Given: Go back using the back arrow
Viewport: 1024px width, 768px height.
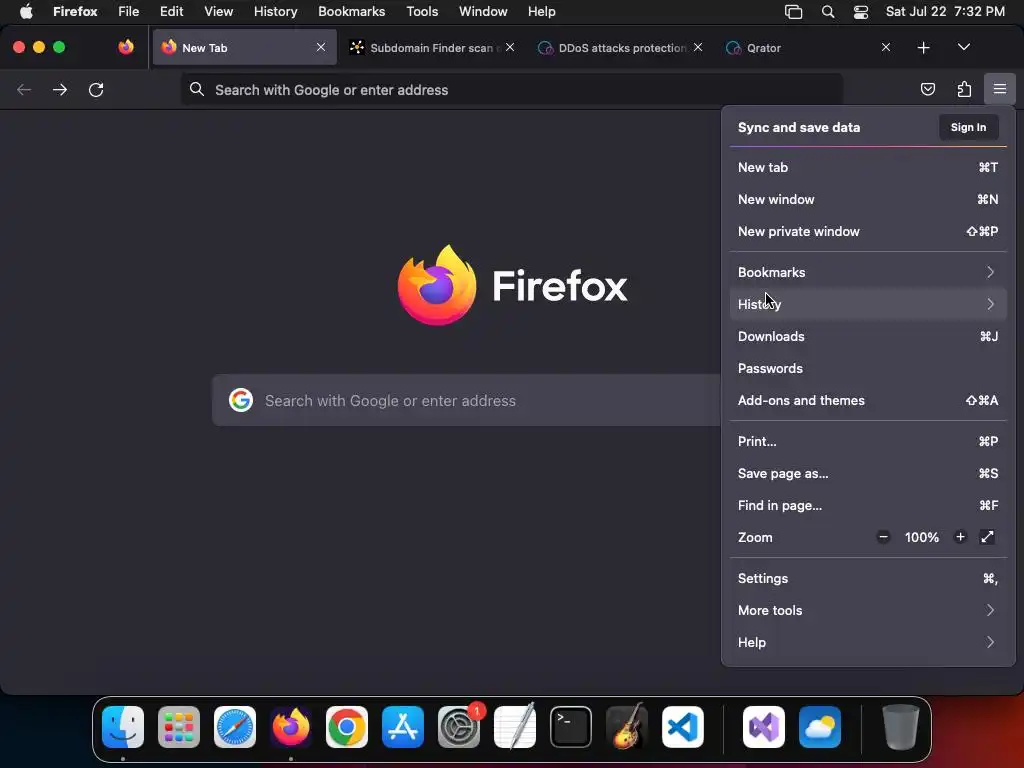Looking at the screenshot, I should (x=24, y=89).
